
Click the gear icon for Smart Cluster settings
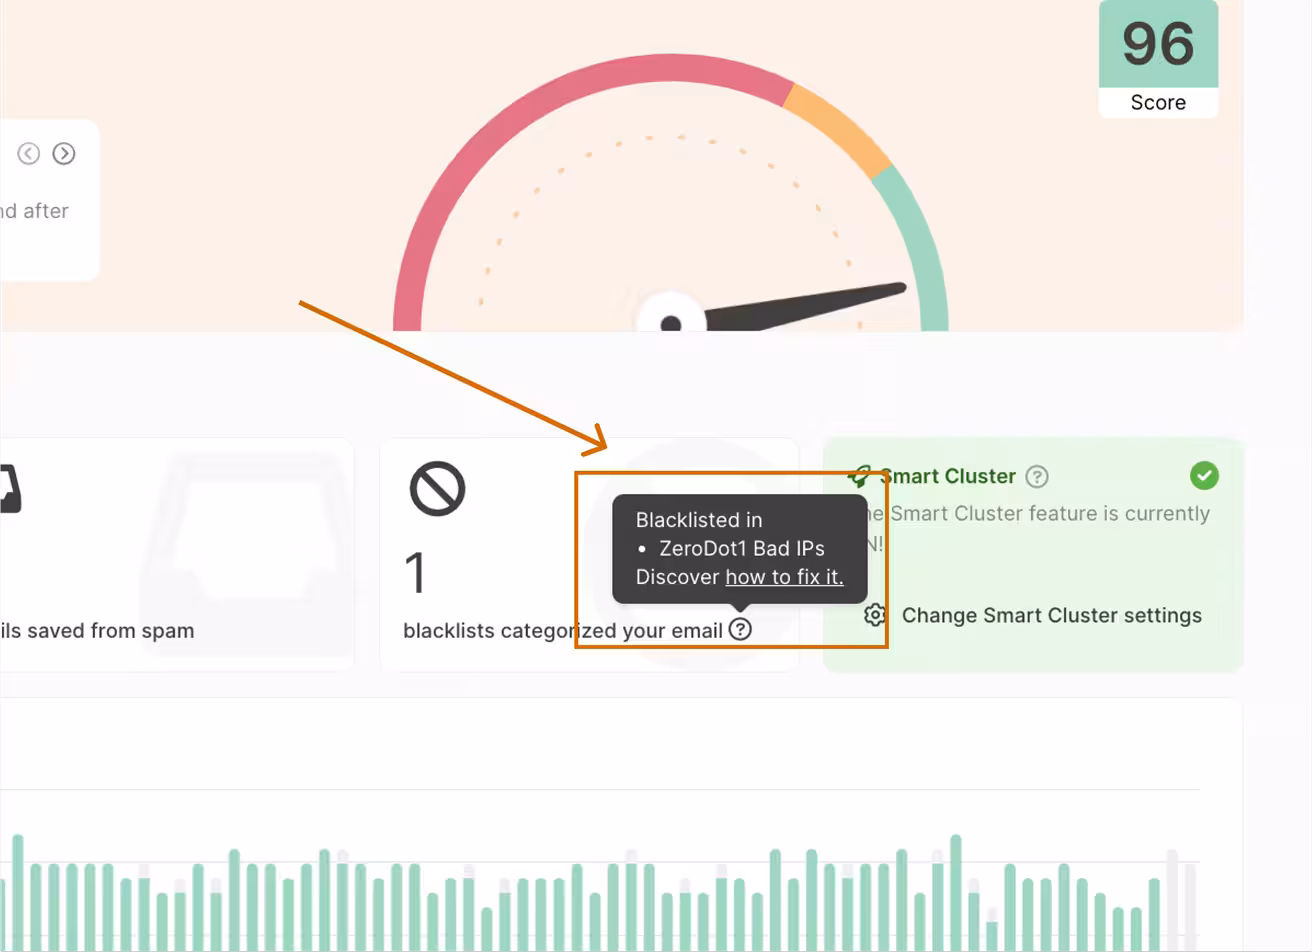click(875, 615)
